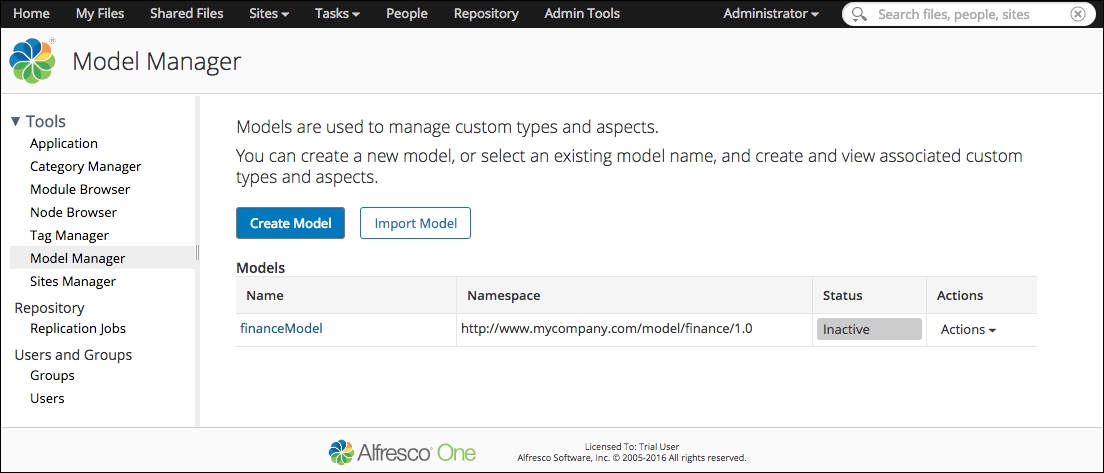Screen dimensions: 1104x473
Task: Open Actions dropdown for financeModel
Action: (x=968, y=329)
